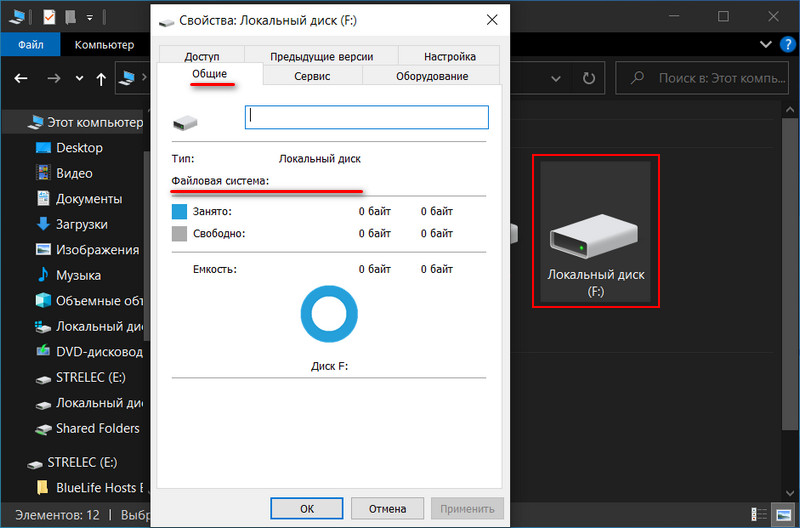800x528 pixels.
Task: Select the Локальный диск (F:) drive tile
Action: (x=595, y=231)
